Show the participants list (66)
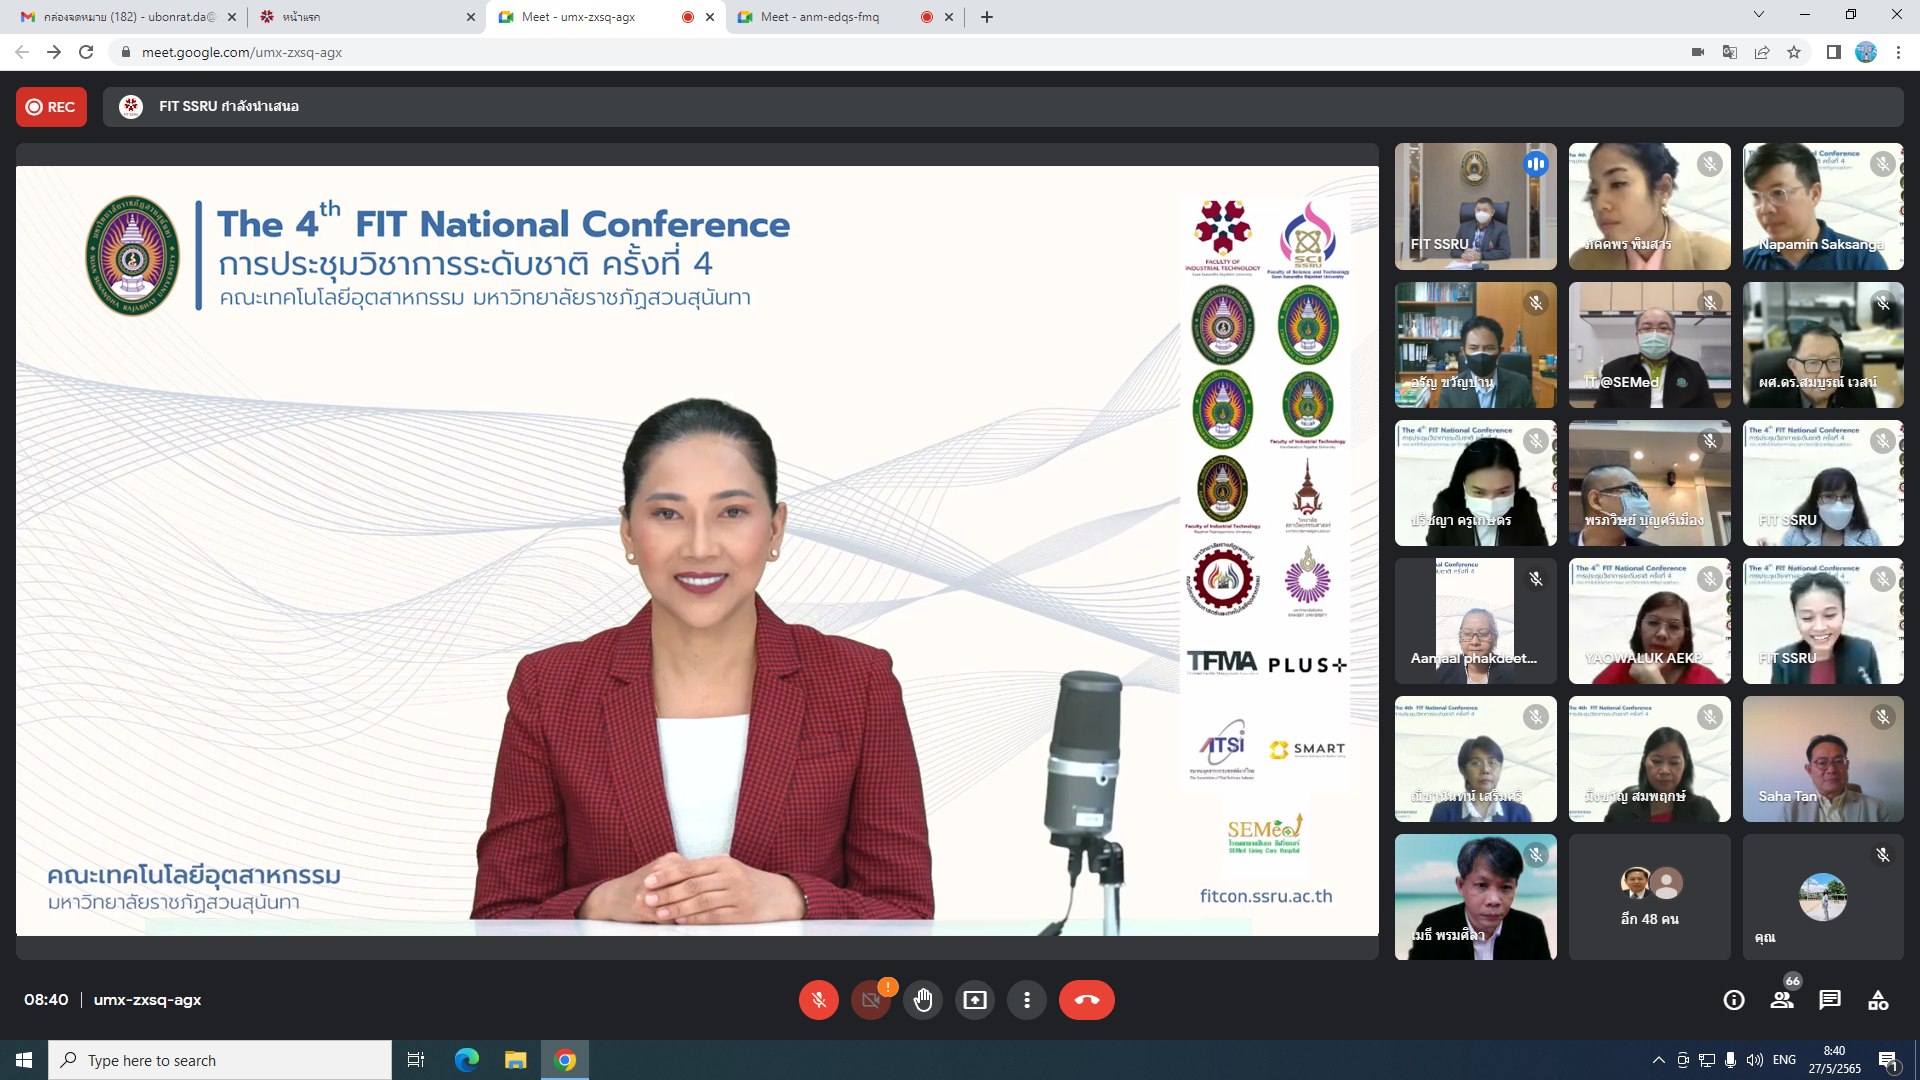Image resolution: width=1920 pixels, height=1080 pixels. click(x=1782, y=1000)
